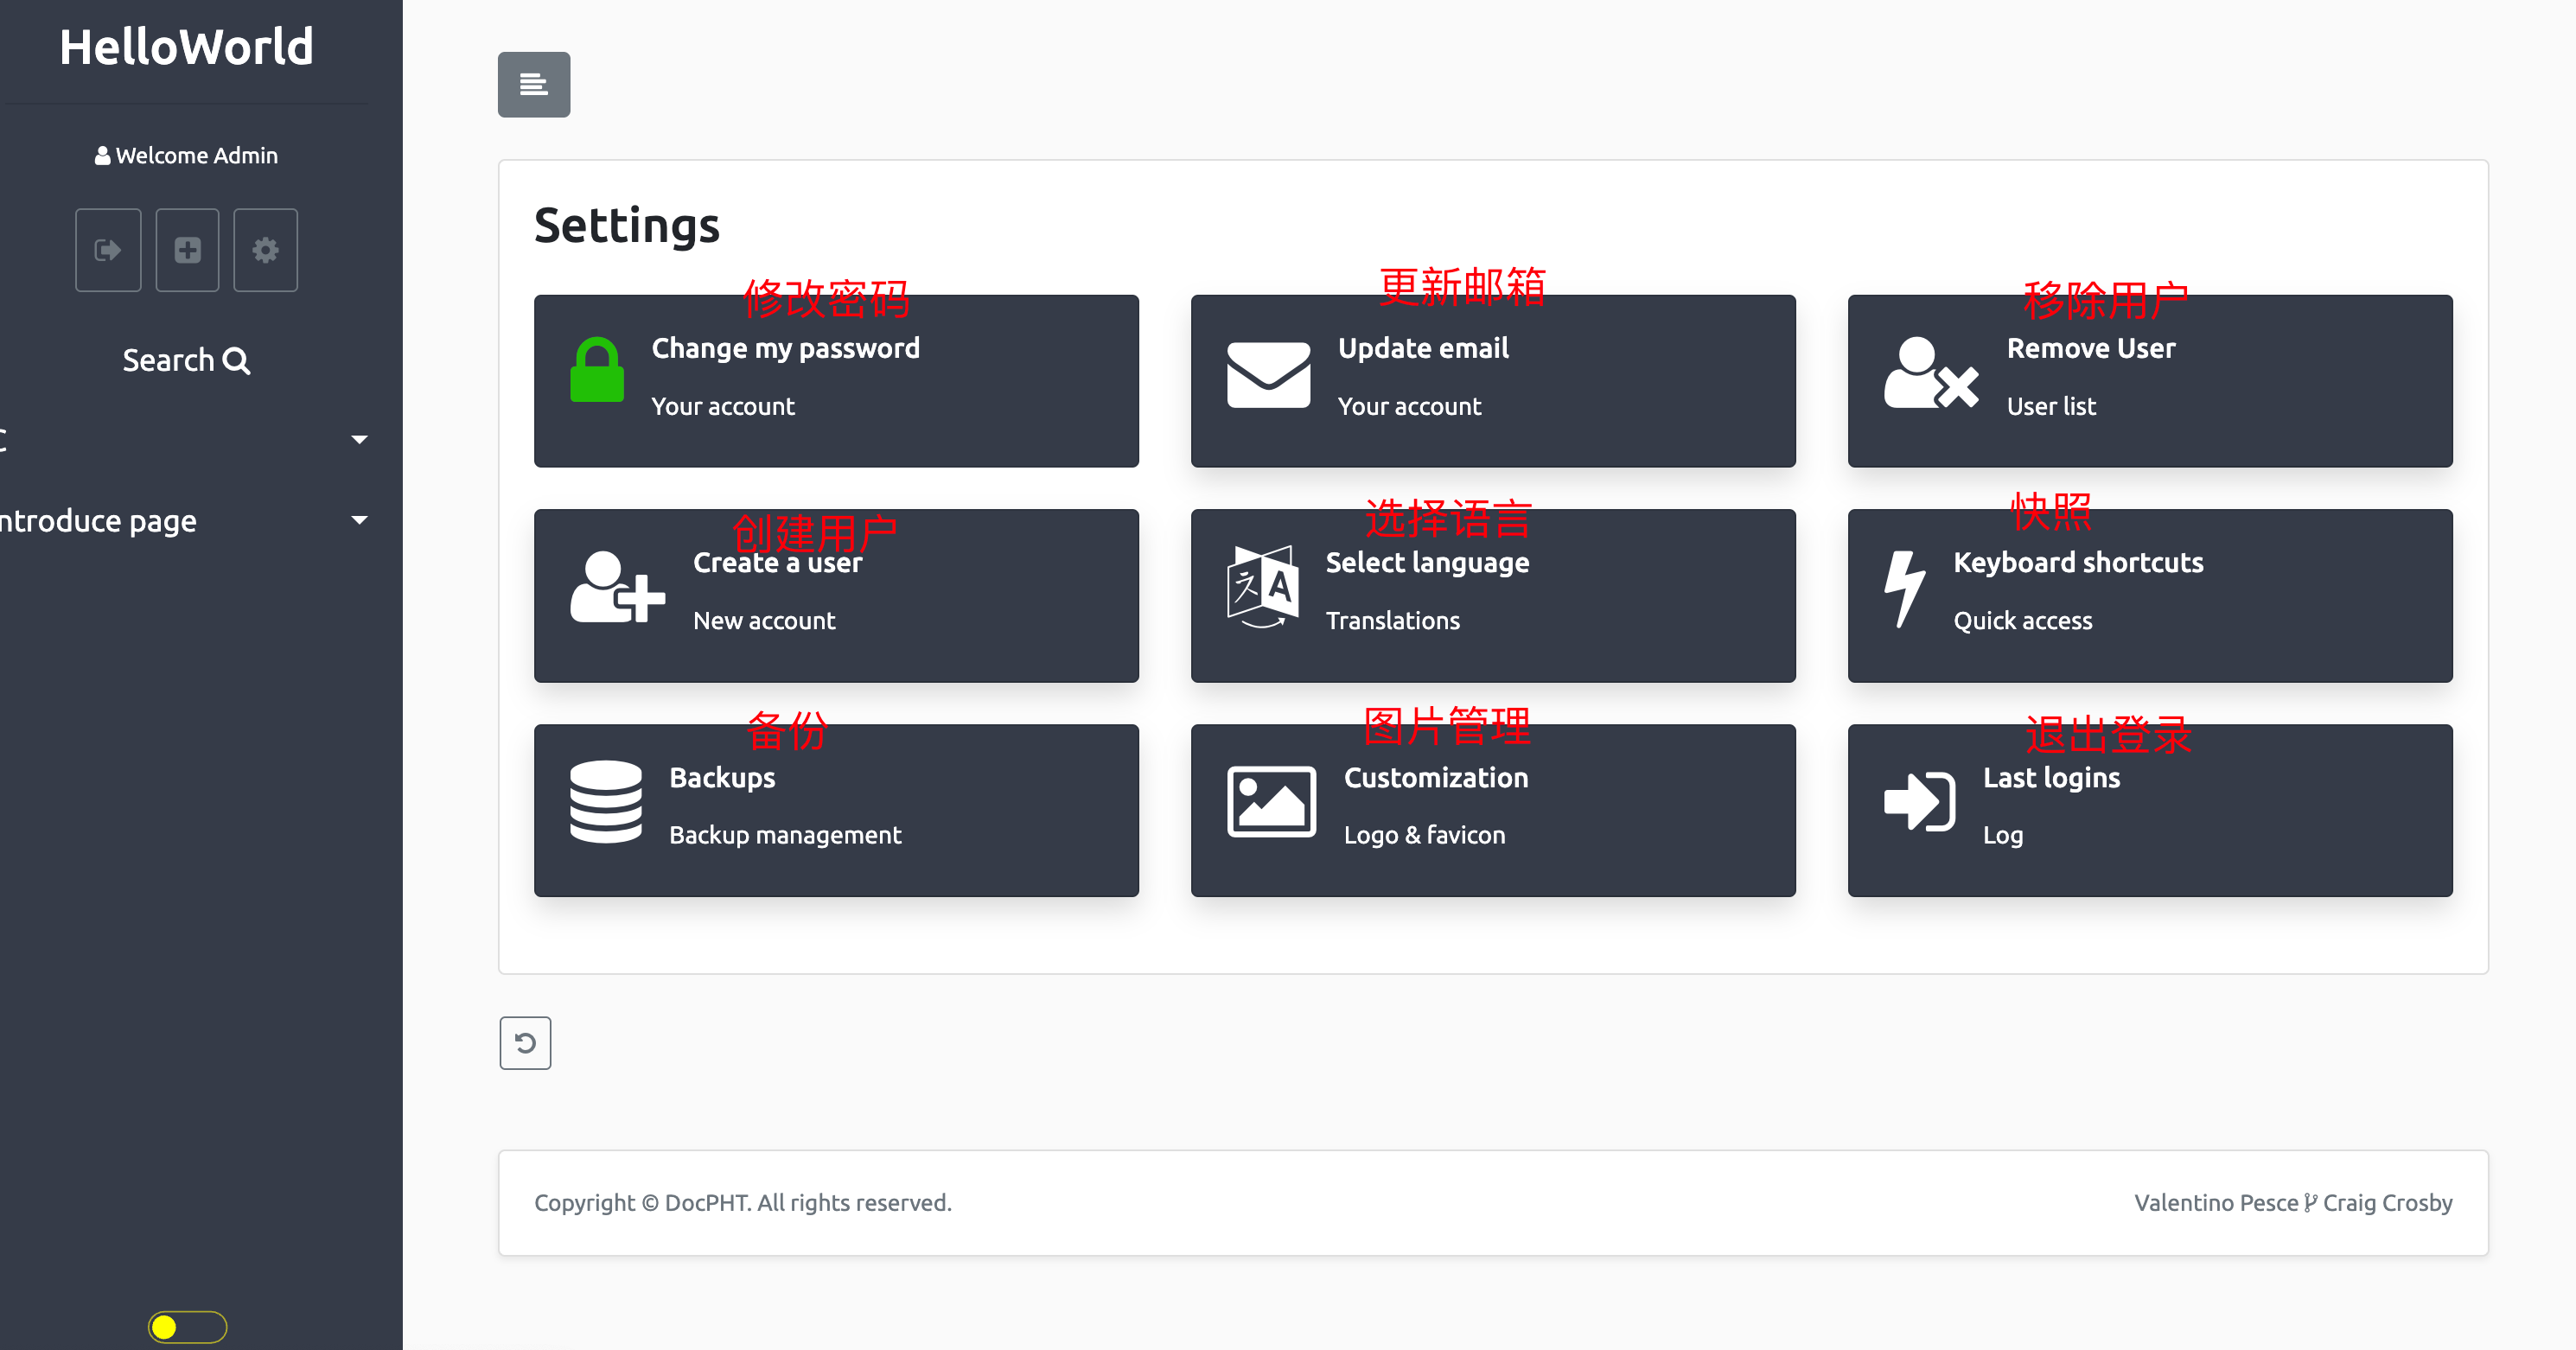Image resolution: width=2576 pixels, height=1350 pixels.
Task: Click 'New account' subtitle
Action: coord(764,621)
